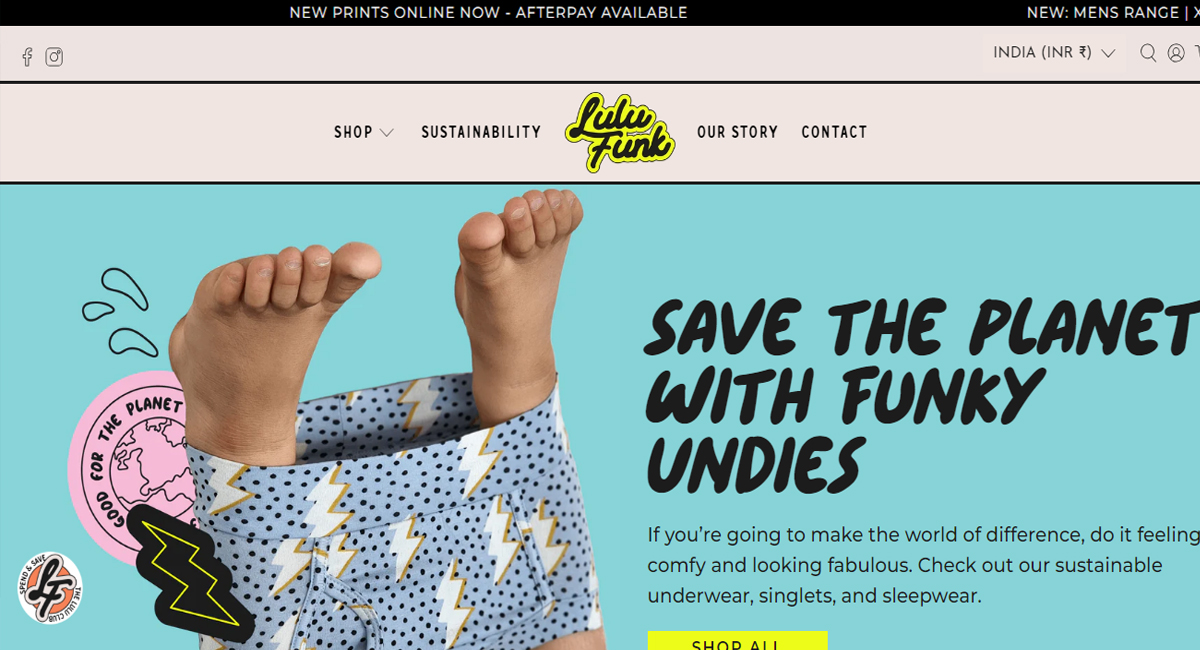
Task: Go to the Sustainability page
Action: (x=481, y=132)
